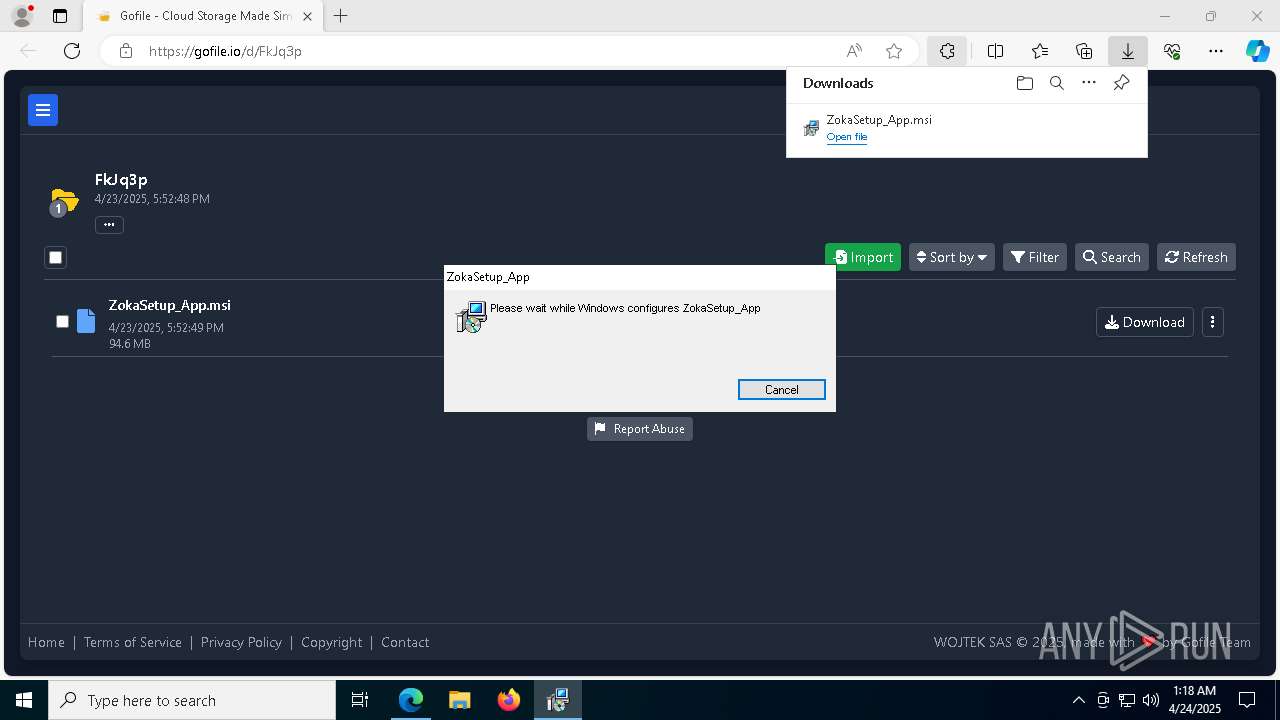Image resolution: width=1280 pixels, height=720 pixels.
Task: Download ZokaSetup_App.msi
Action: tap(1144, 322)
